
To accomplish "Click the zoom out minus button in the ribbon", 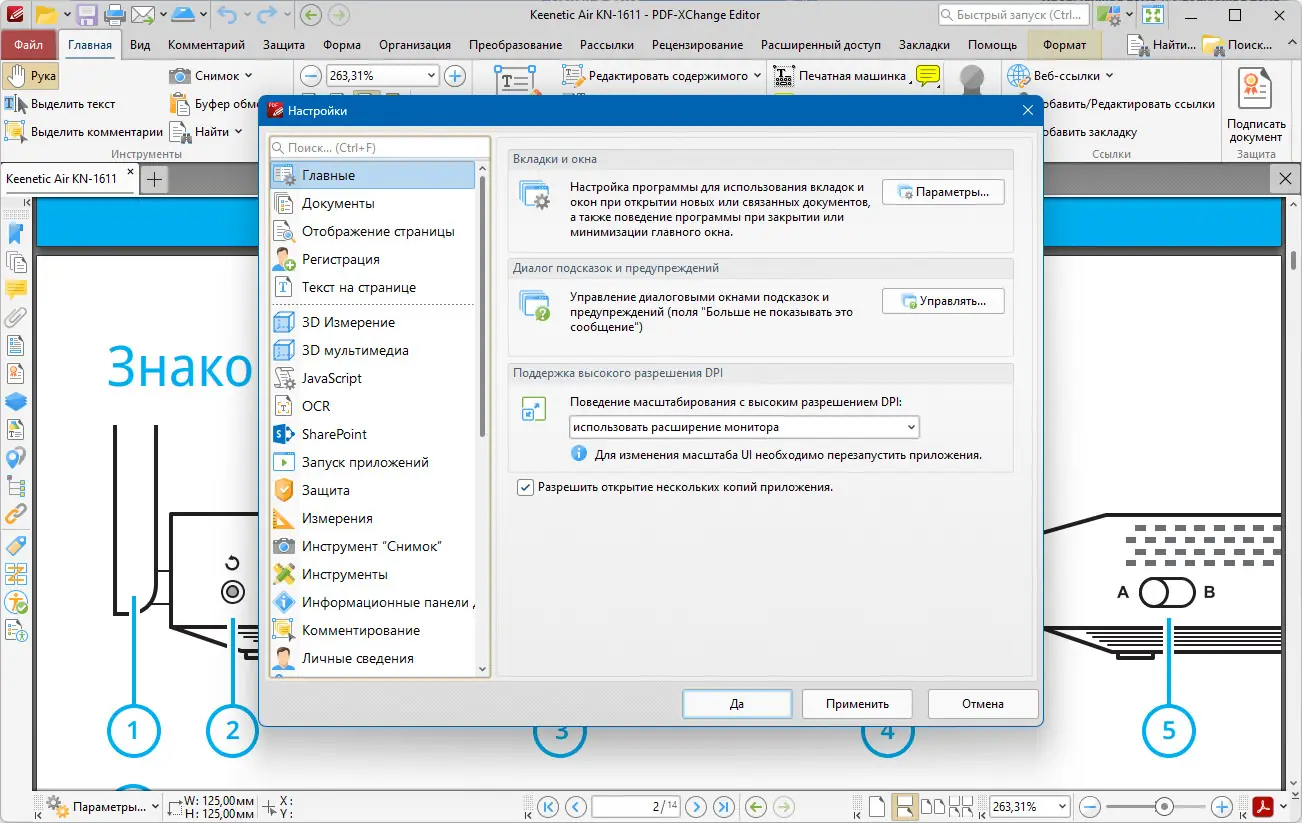I will (310, 76).
